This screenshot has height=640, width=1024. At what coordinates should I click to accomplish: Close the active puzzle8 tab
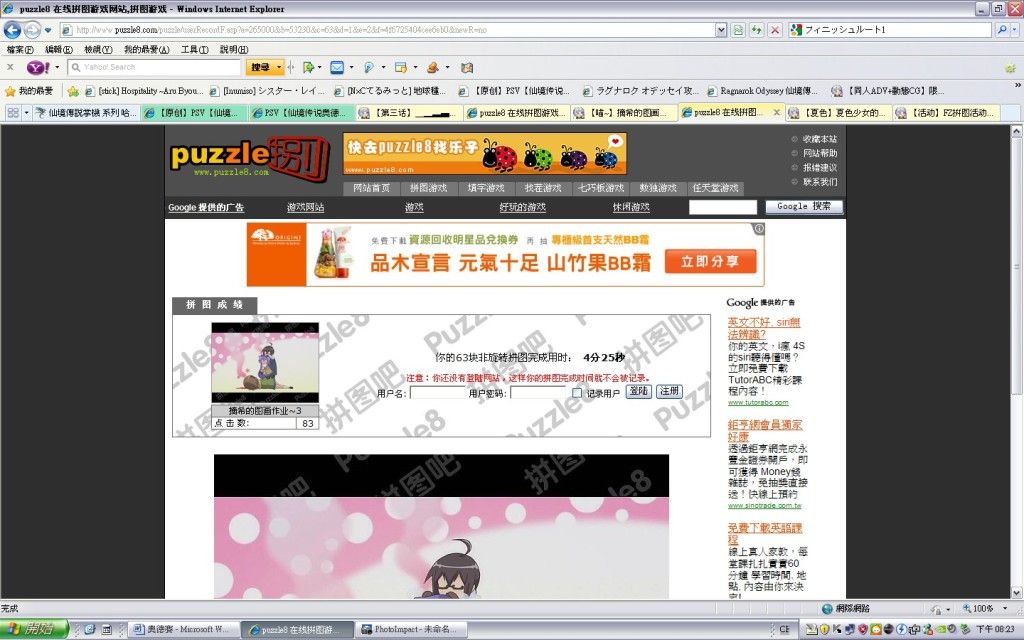(x=776, y=112)
